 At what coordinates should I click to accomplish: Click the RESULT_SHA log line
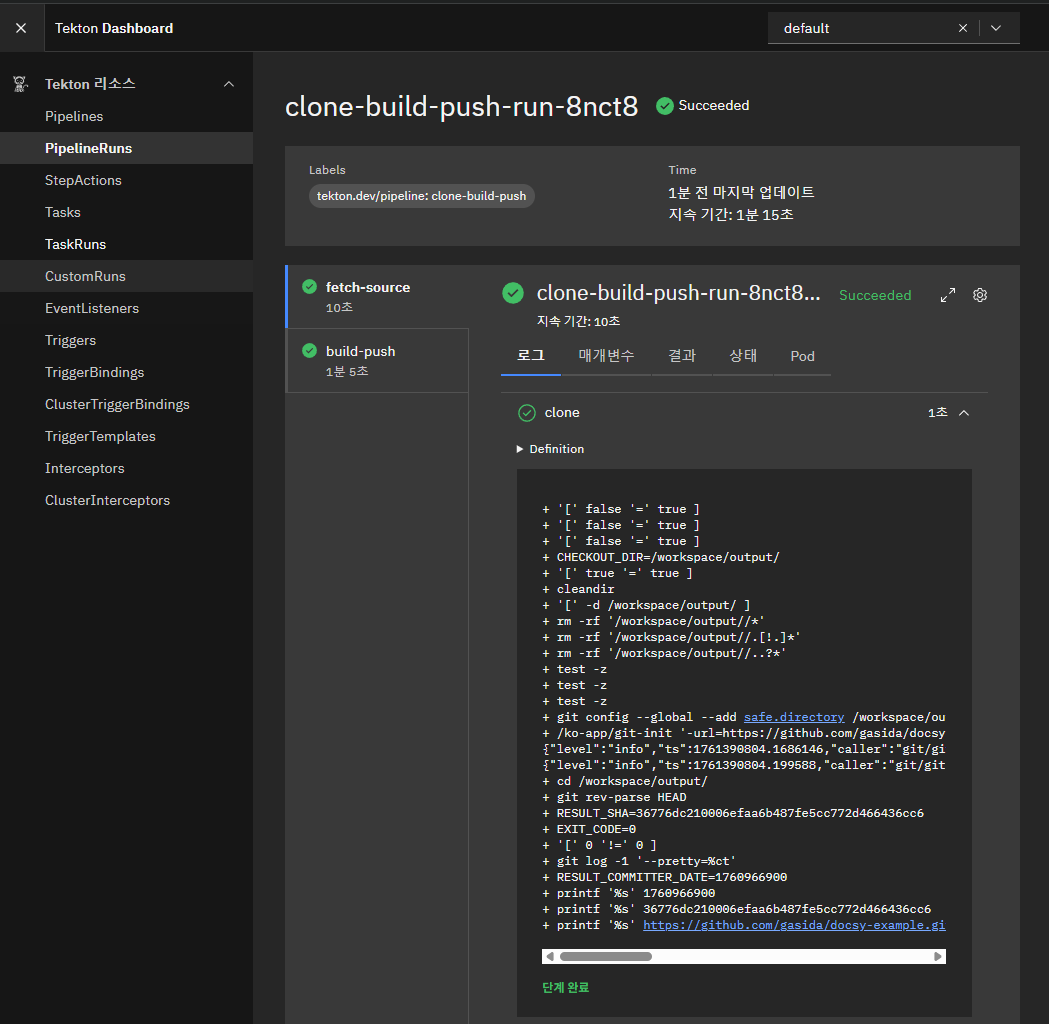click(733, 813)
